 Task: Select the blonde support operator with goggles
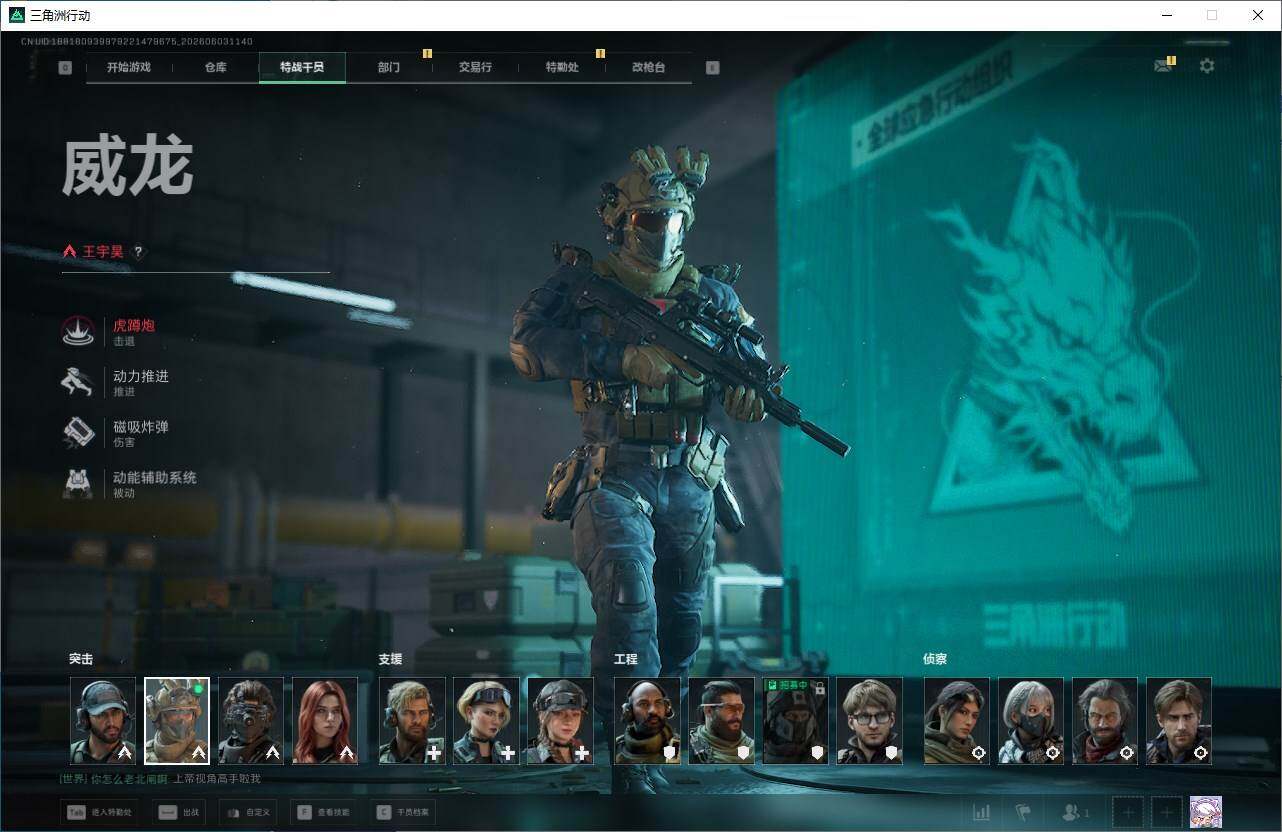coord(486,721)
